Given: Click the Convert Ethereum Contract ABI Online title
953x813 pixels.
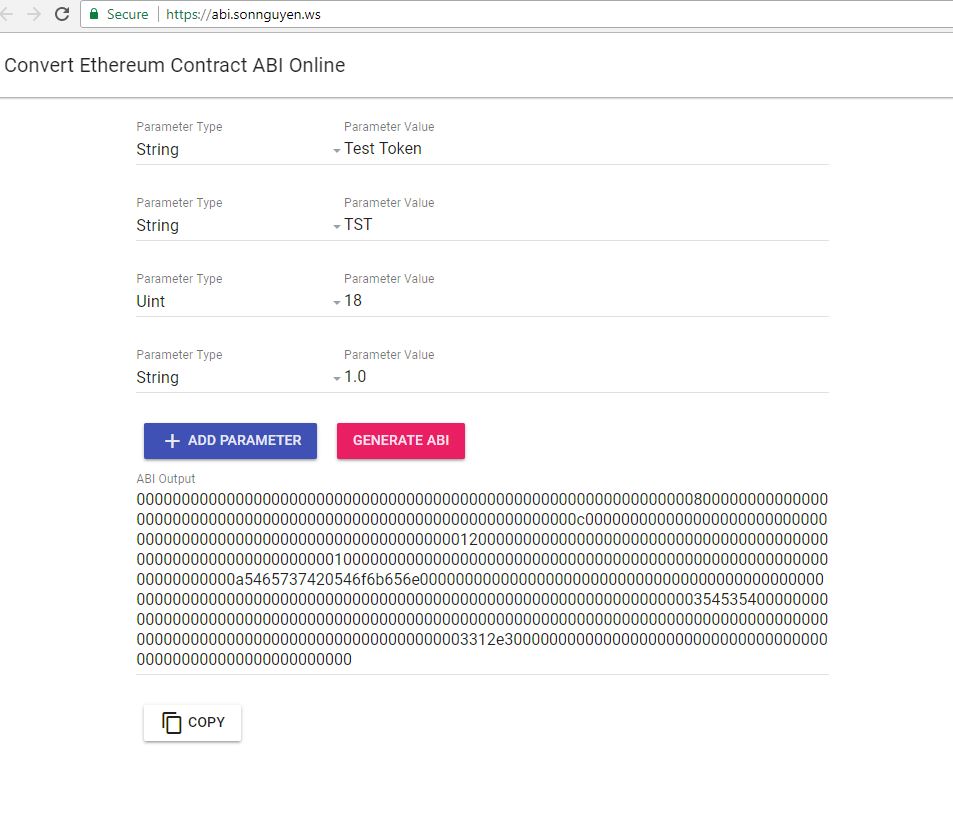Looking at the screenshot, I should point(174,65).
